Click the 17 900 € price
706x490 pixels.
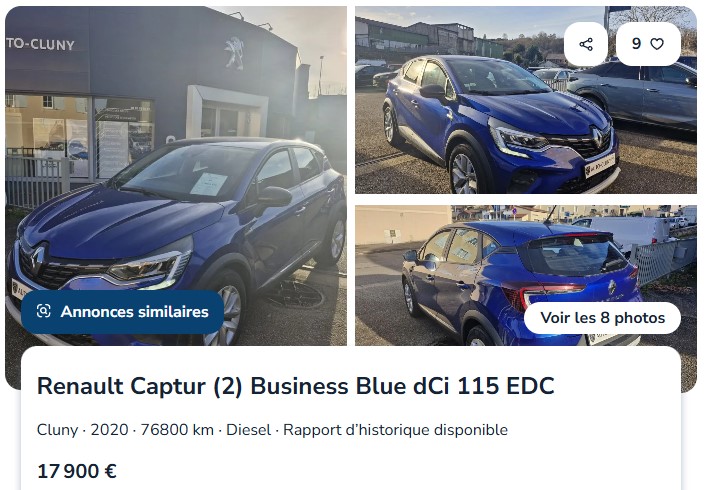[77, 472]
